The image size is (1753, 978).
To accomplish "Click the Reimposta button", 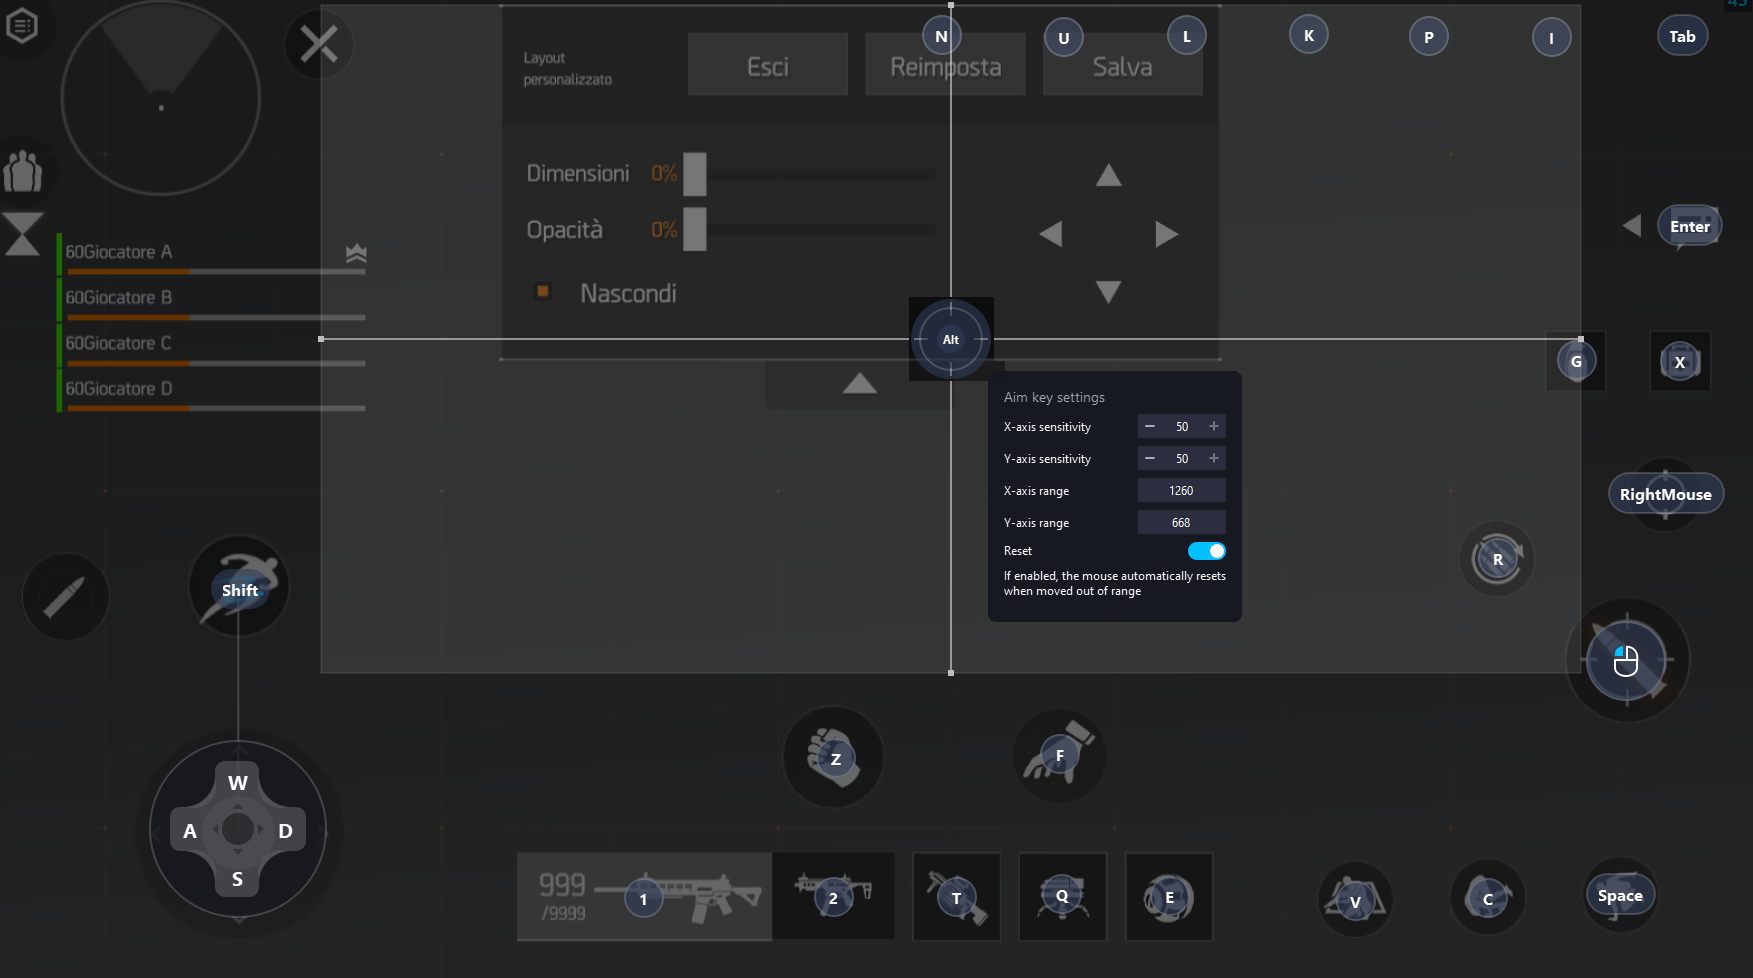I will pyautogui.click(x=945, y=66).
